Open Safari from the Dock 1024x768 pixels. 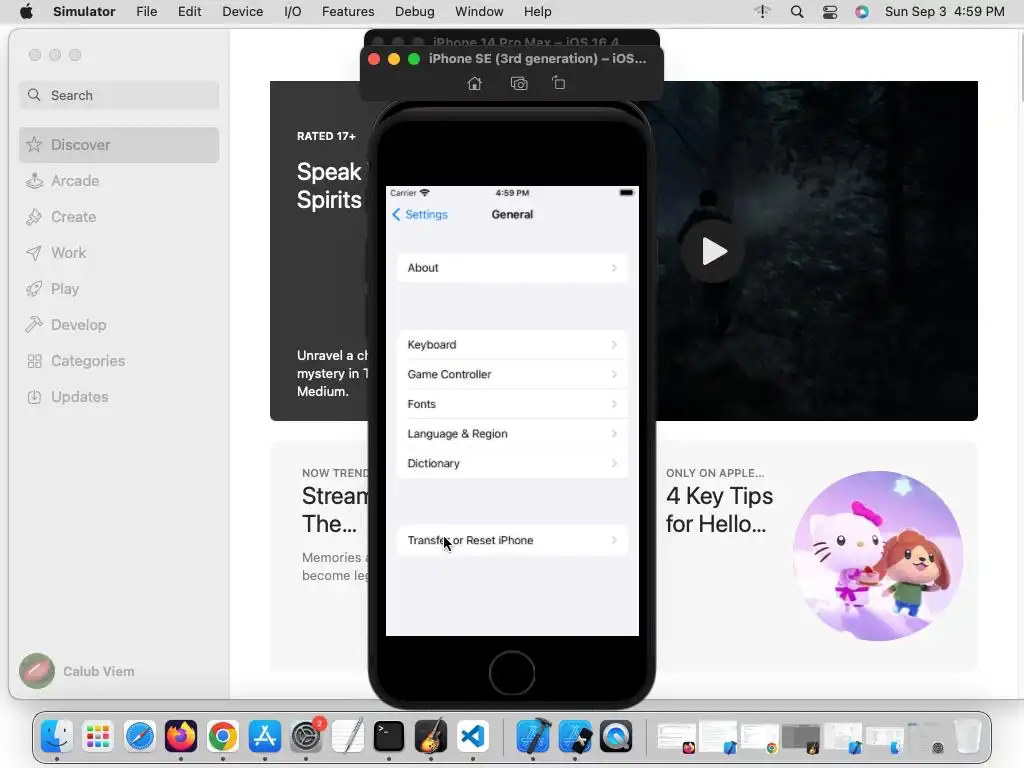coord(140,737)
